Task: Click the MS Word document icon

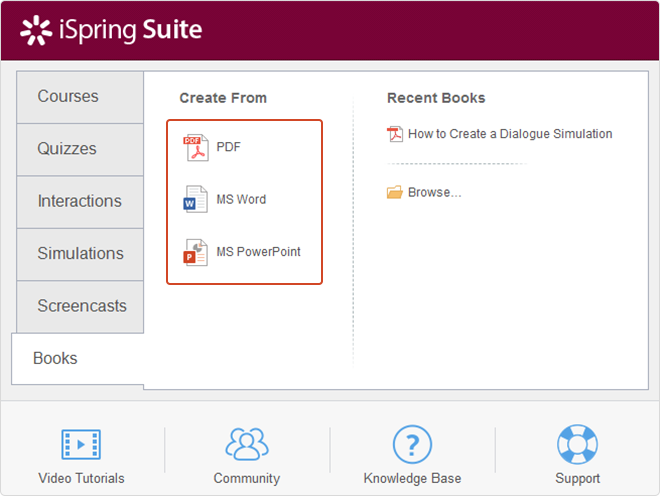Action: point(196,199)
